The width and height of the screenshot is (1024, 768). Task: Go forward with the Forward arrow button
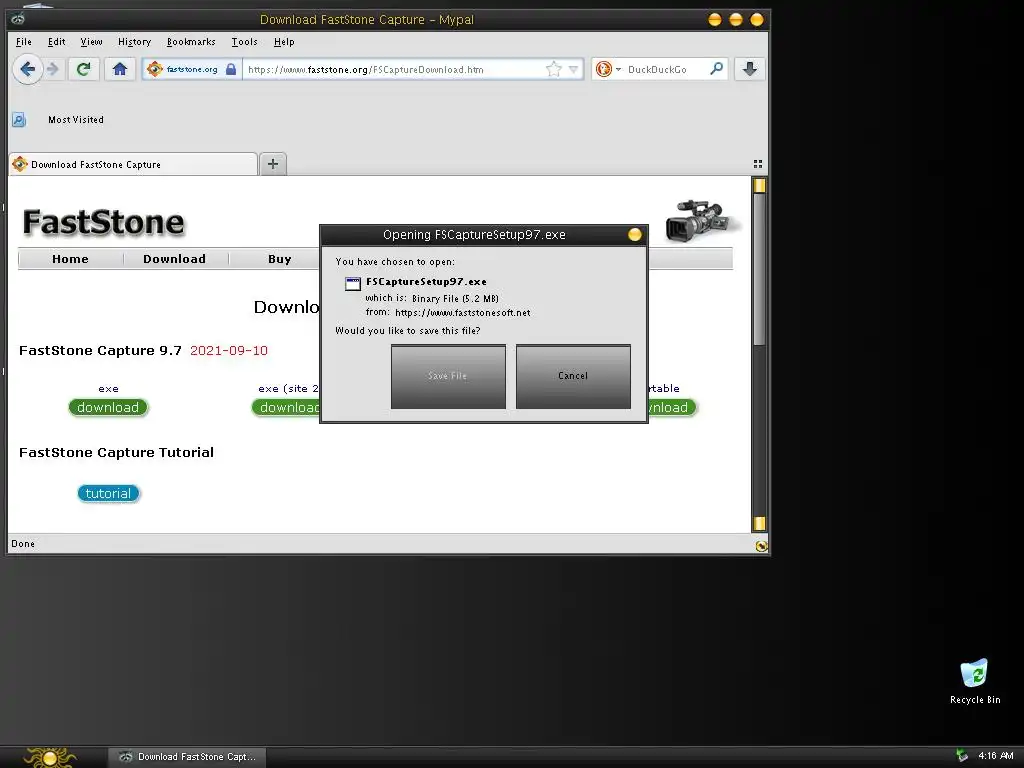(54, 69)
